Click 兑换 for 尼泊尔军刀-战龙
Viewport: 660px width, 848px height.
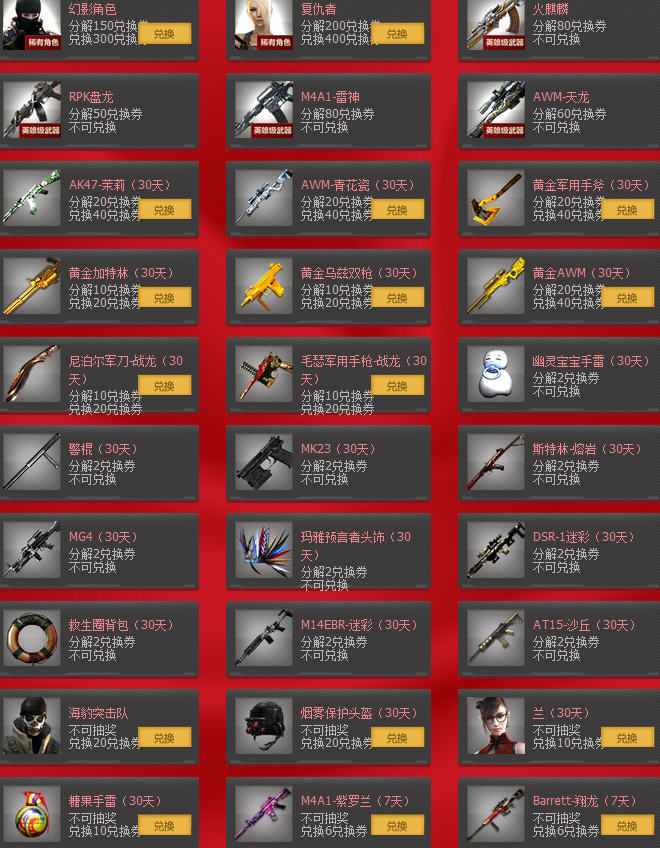pos(164,386)
